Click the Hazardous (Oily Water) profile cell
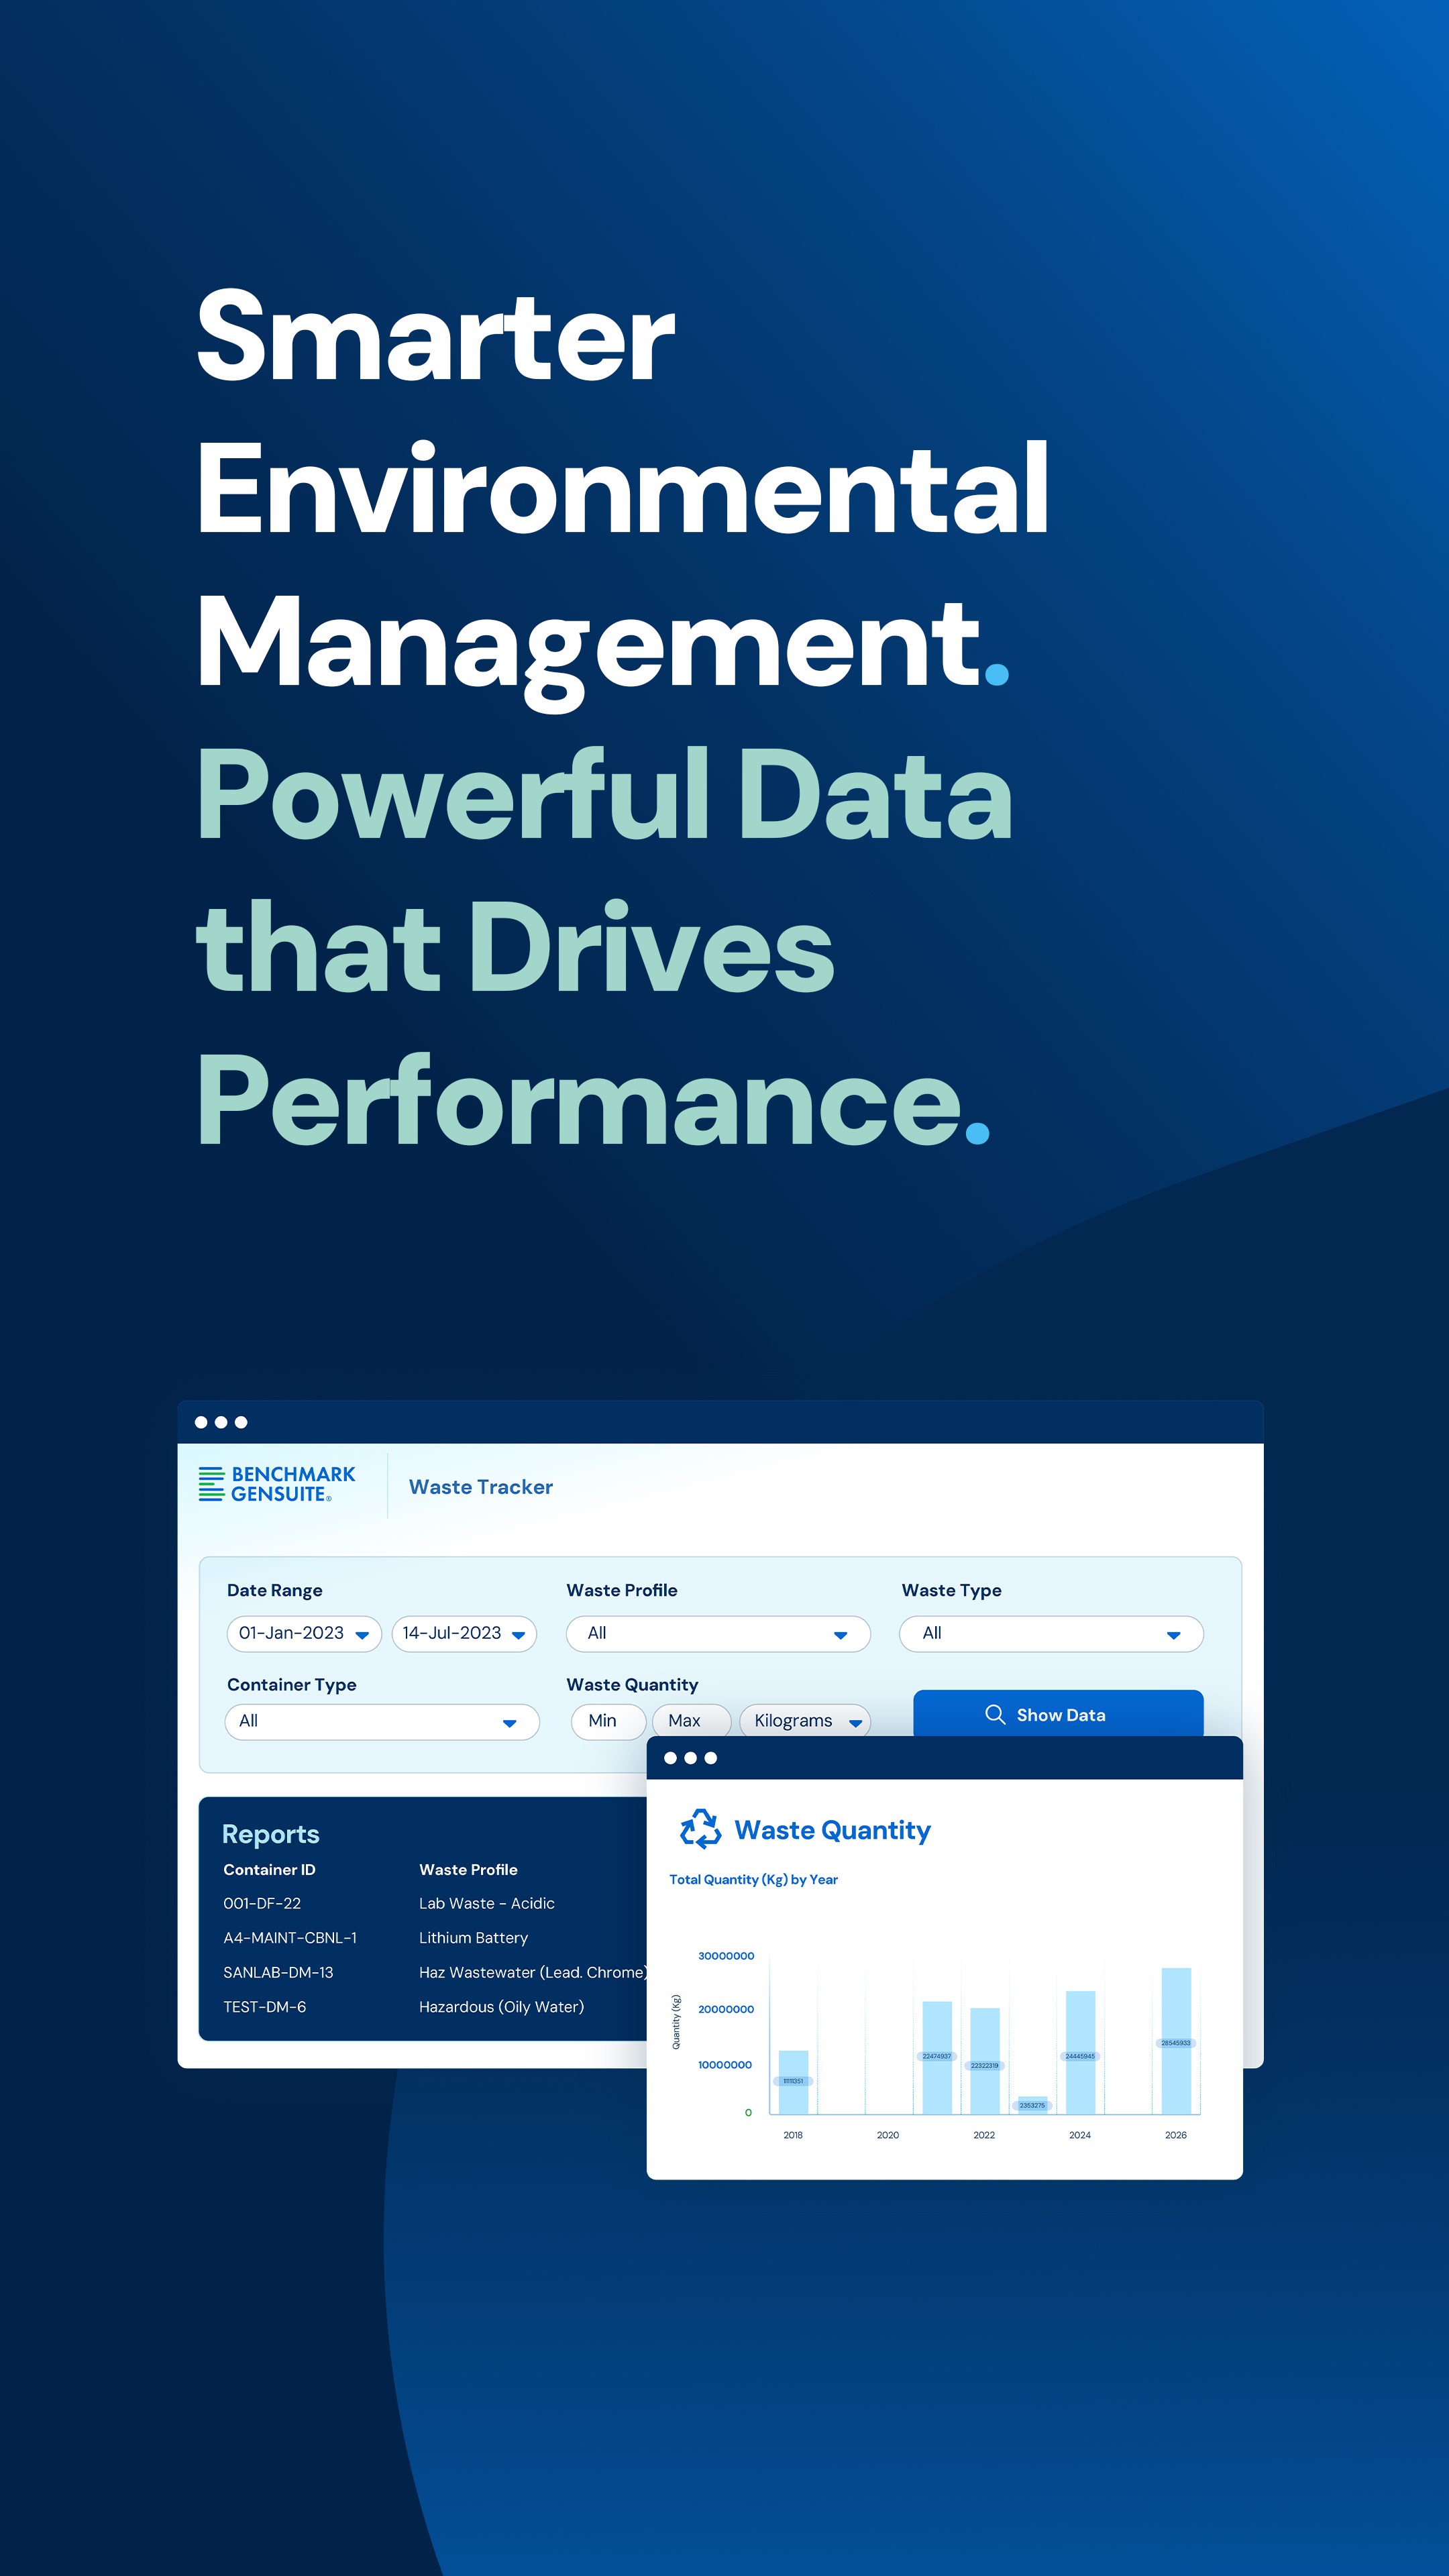Screen dimensions: 1449x2576 (502, 2006)
